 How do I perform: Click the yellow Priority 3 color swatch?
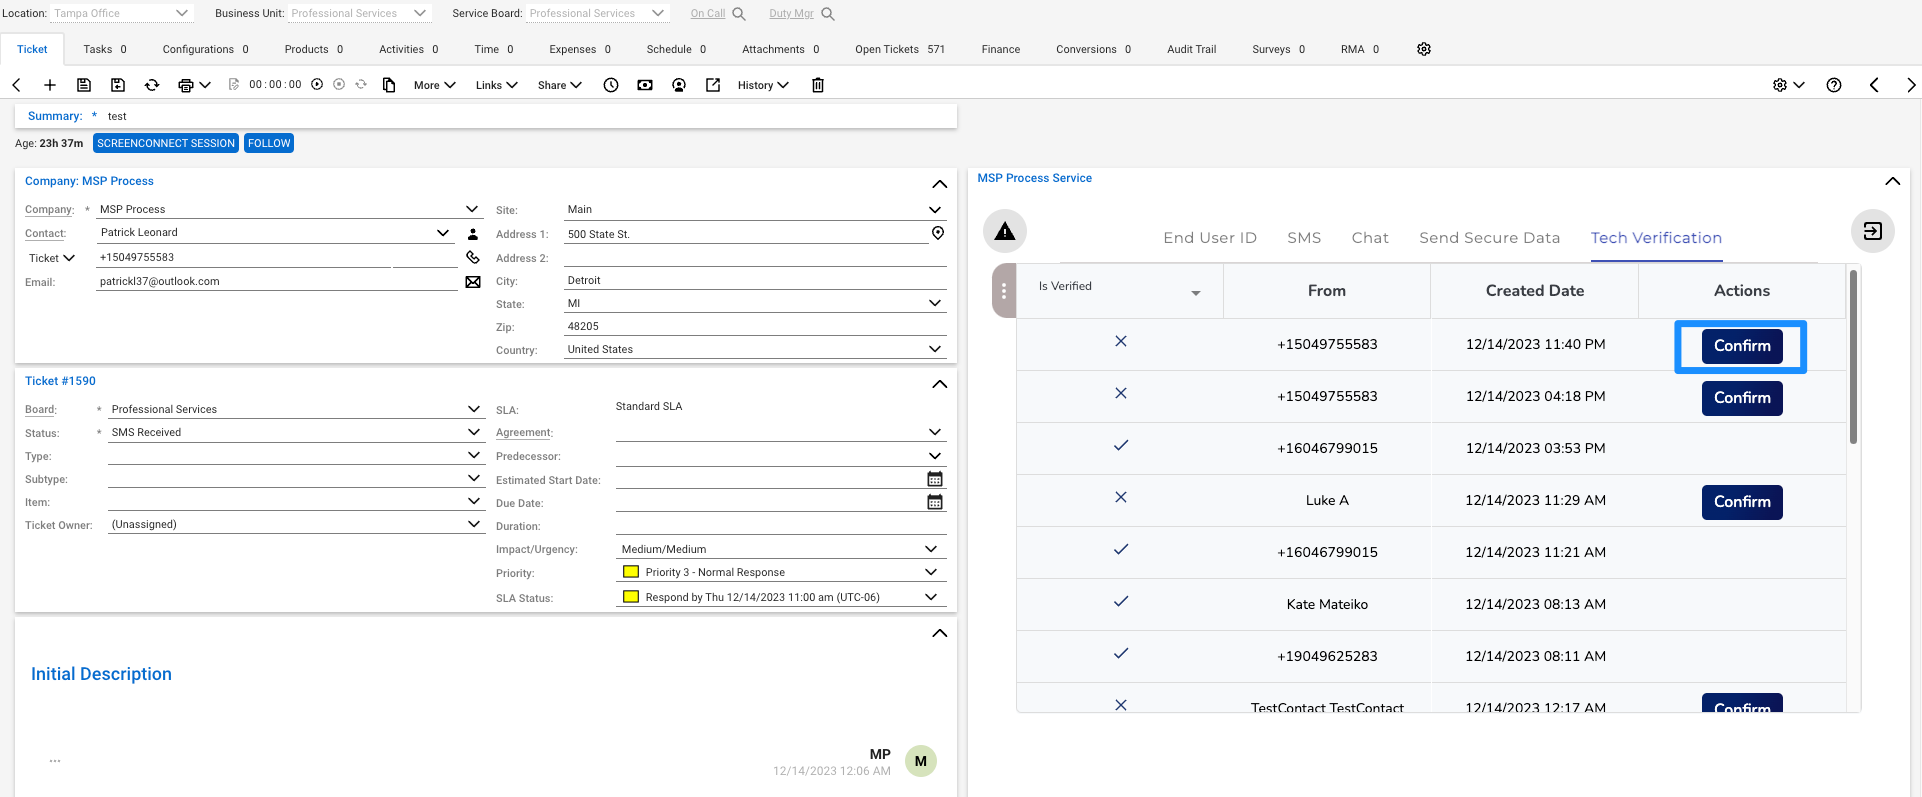(631, 572)
